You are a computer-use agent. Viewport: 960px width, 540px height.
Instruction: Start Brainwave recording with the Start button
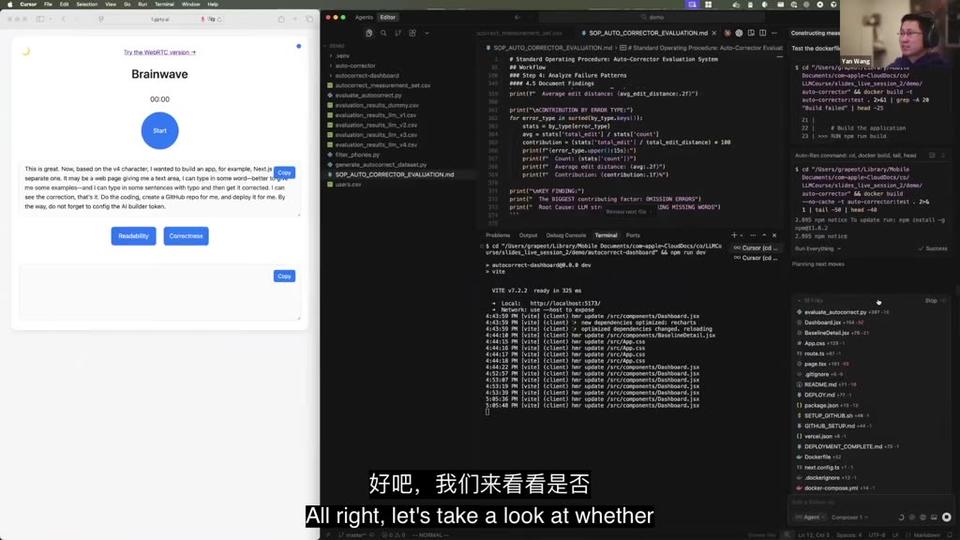point(160,130)
